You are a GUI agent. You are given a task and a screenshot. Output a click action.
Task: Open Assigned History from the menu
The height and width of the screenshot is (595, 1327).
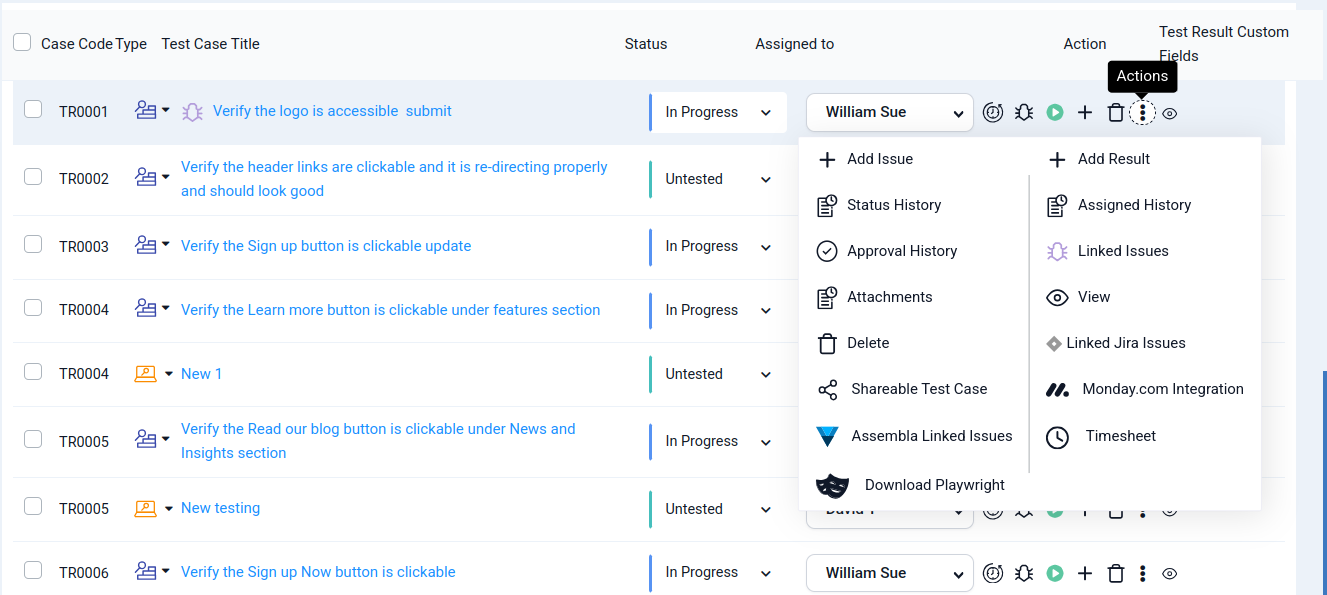1119,205
